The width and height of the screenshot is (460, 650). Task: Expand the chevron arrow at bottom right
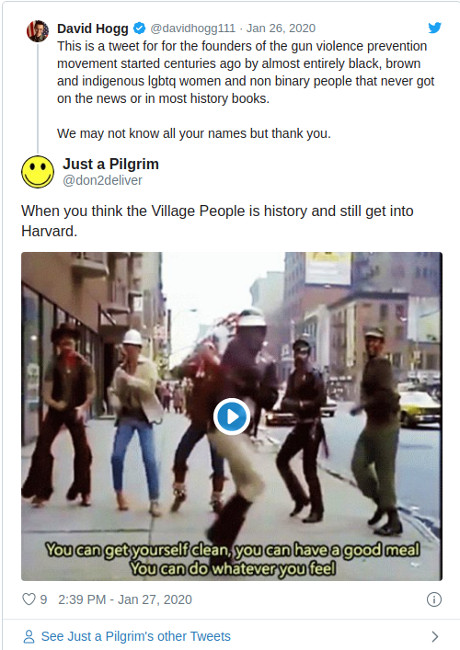tap(435, 636)
